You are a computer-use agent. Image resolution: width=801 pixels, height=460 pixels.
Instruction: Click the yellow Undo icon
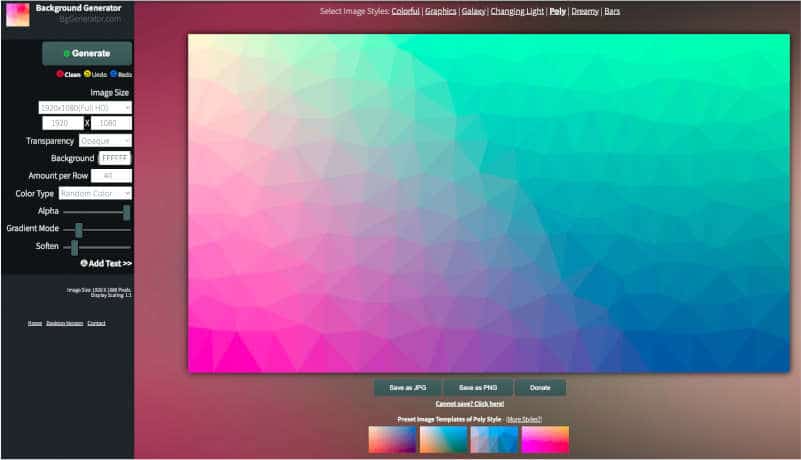coord(87,74)
